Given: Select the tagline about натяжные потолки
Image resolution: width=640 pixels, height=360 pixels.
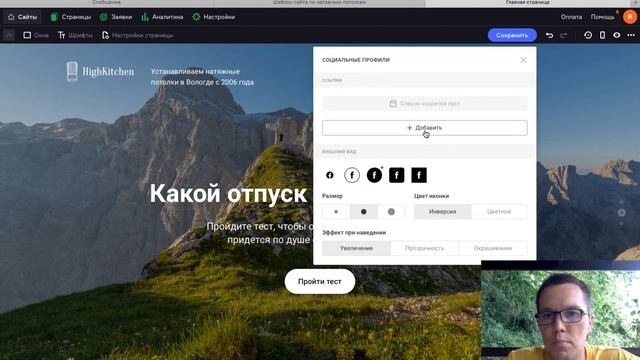Looking at the screenshot, I should tap(202, 77).
